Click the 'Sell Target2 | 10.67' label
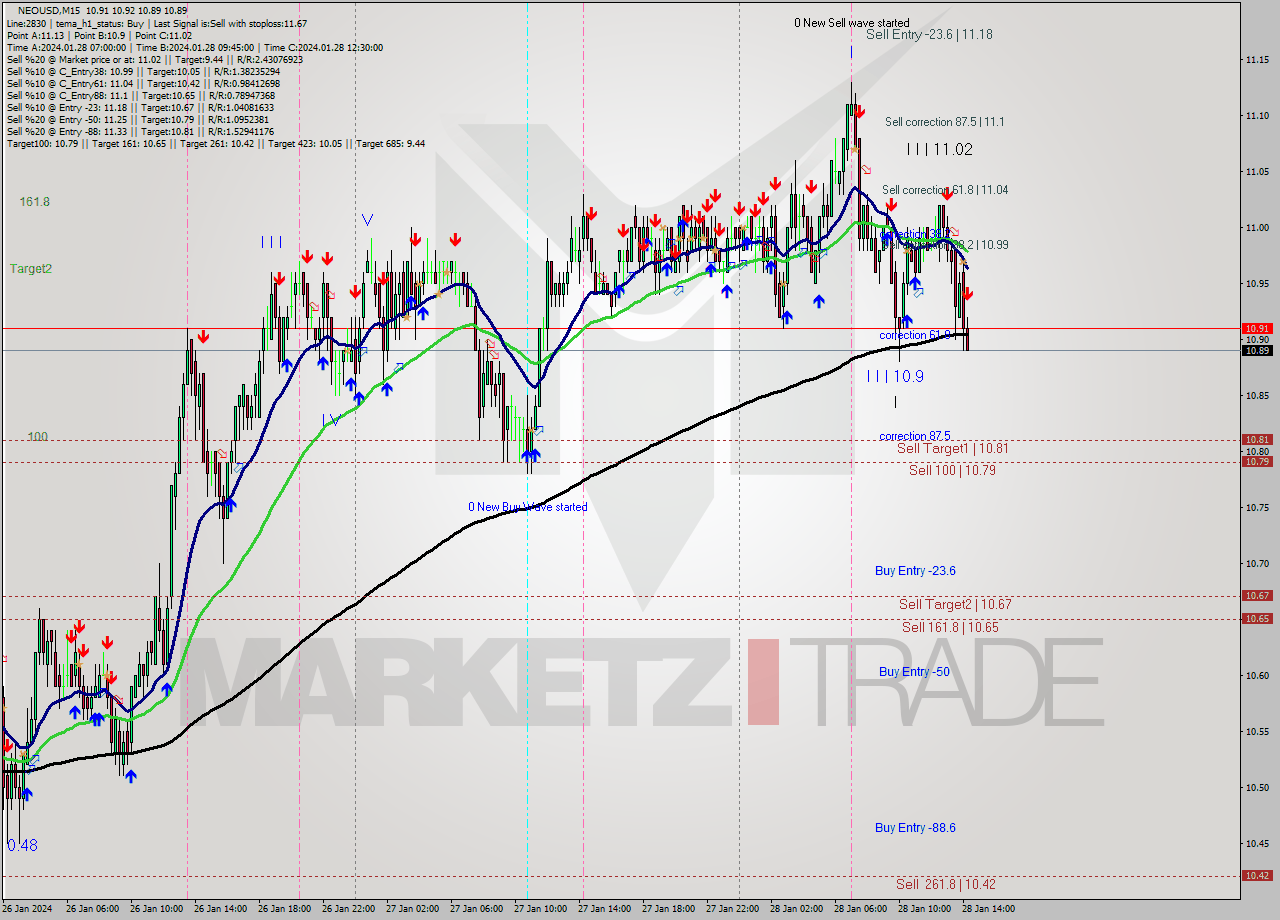Viewport: 1280px width, 920px height. coord(955,604)
